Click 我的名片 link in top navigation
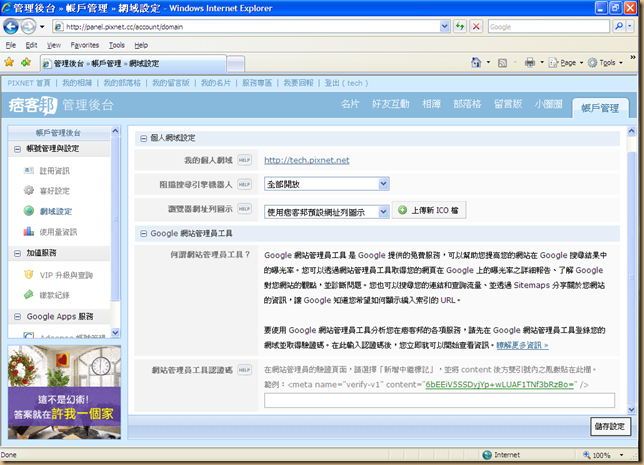This screenshot has height=465, width=644. 216,83
